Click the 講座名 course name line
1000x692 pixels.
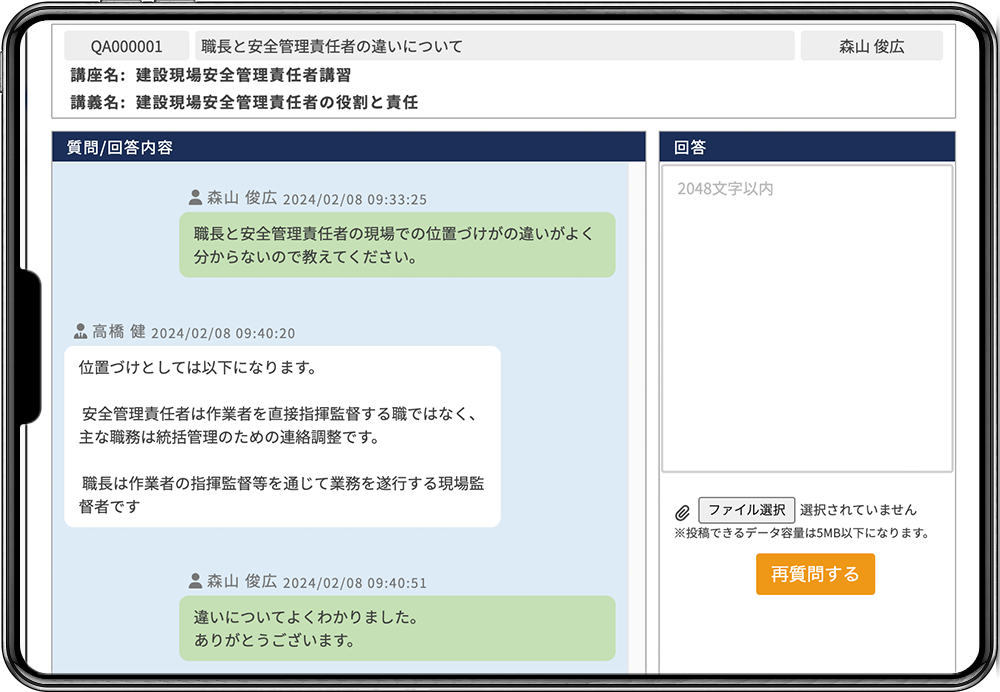coord(211,76)
